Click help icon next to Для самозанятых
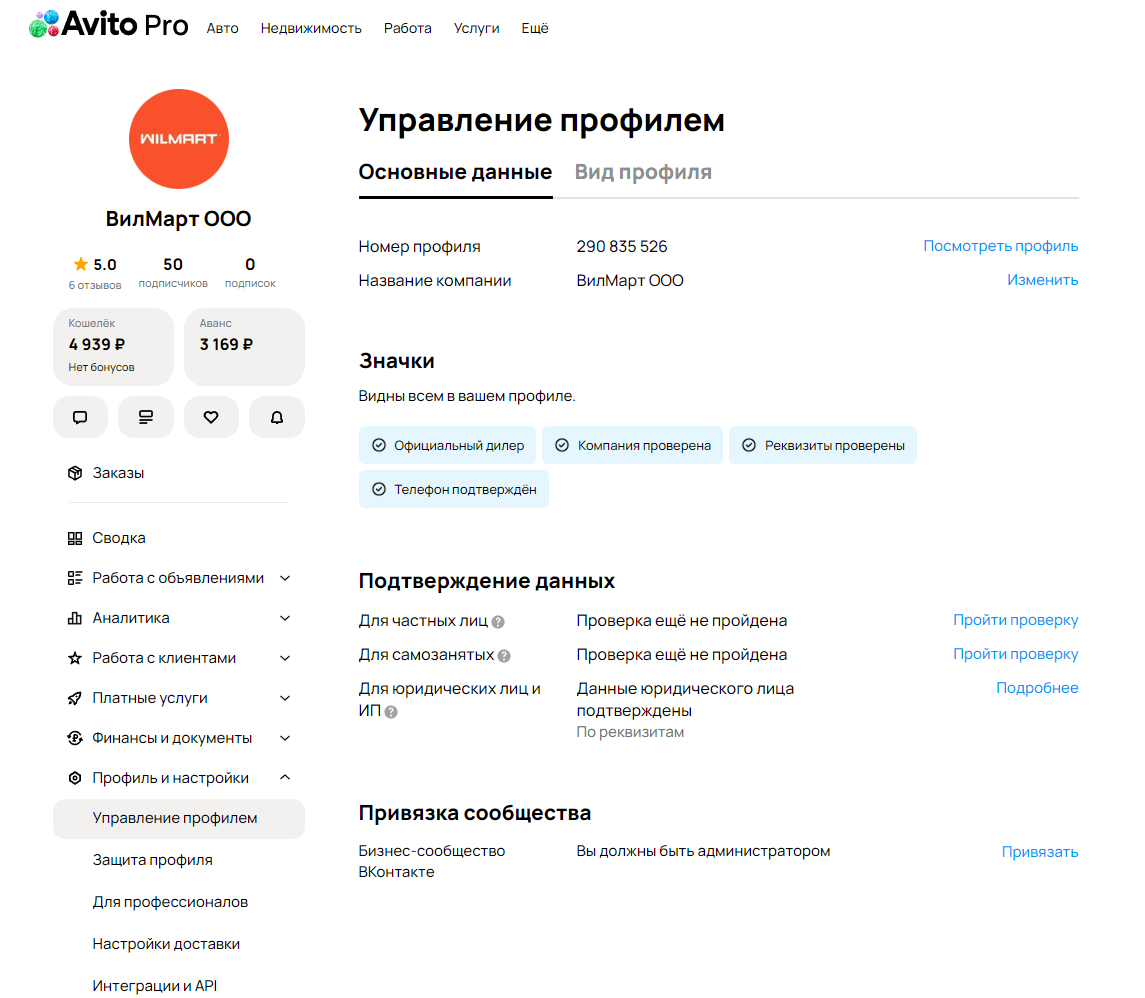 click(504, 656)
